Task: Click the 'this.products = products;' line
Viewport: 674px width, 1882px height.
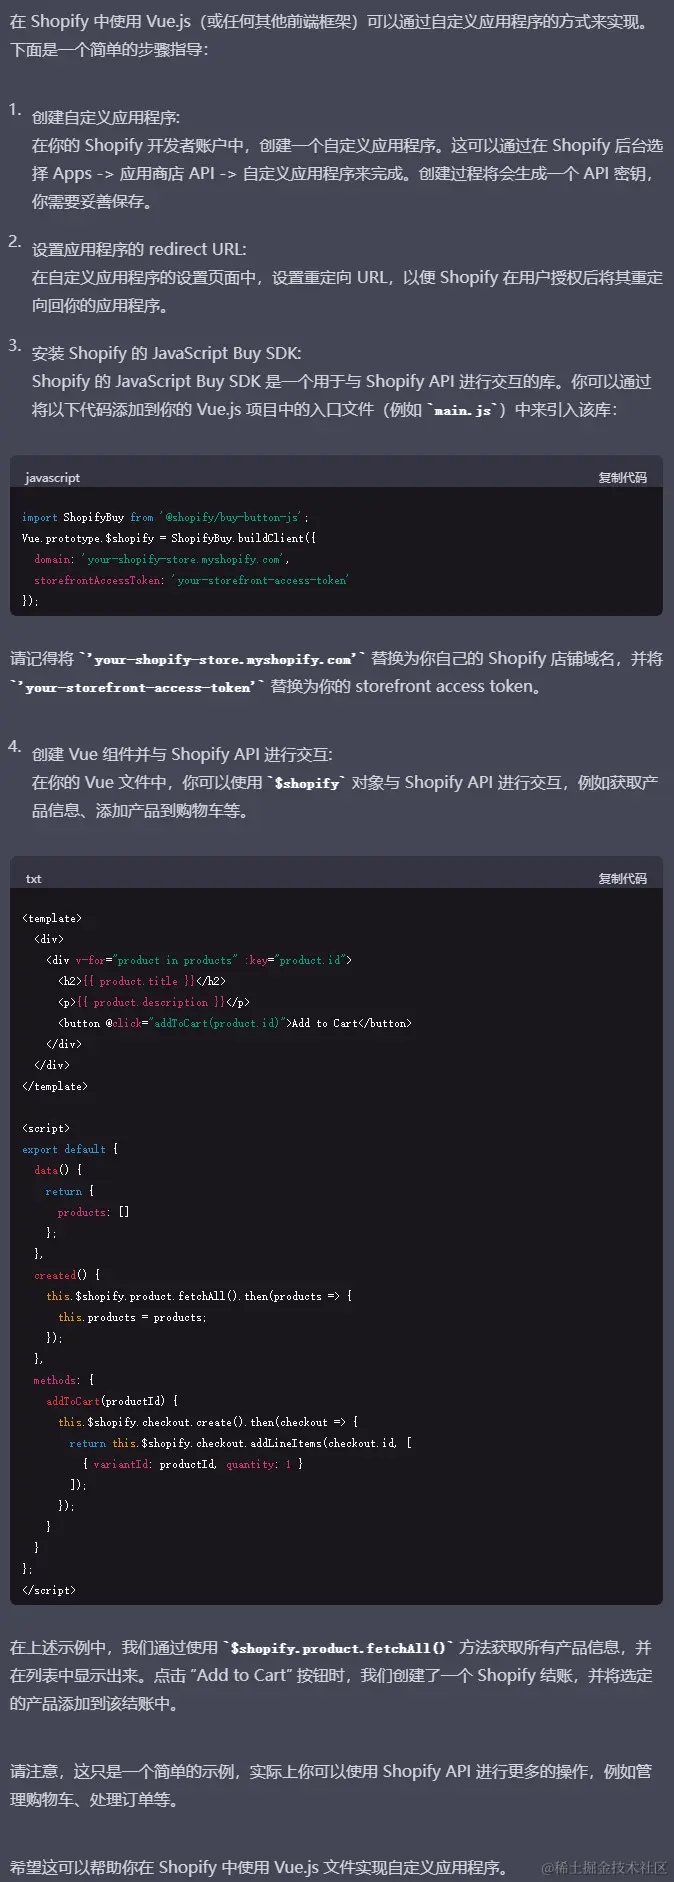Action: click(x=132, y=1317)
